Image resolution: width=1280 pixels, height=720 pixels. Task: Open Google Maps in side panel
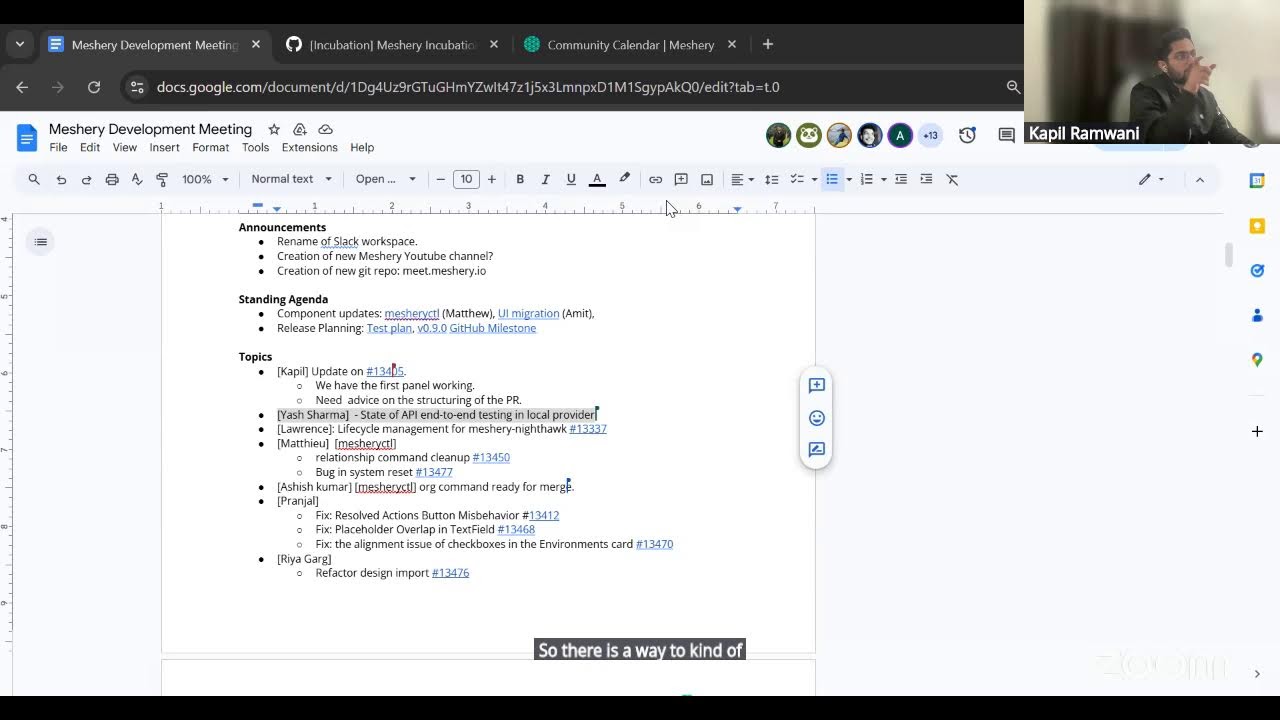1257,360
